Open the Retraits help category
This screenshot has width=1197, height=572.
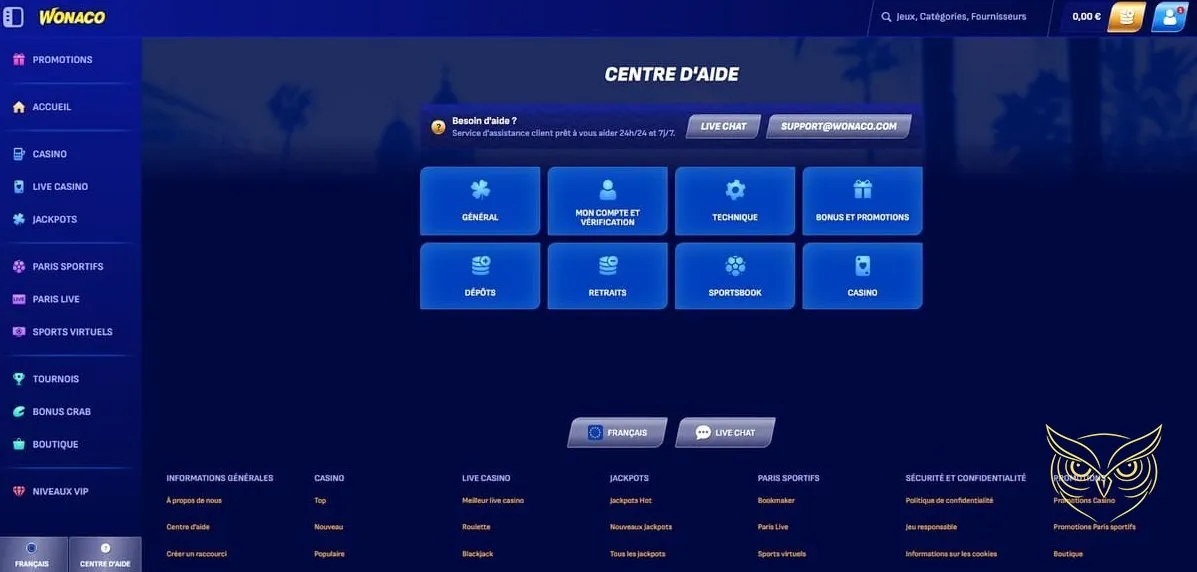pos(608,276)
